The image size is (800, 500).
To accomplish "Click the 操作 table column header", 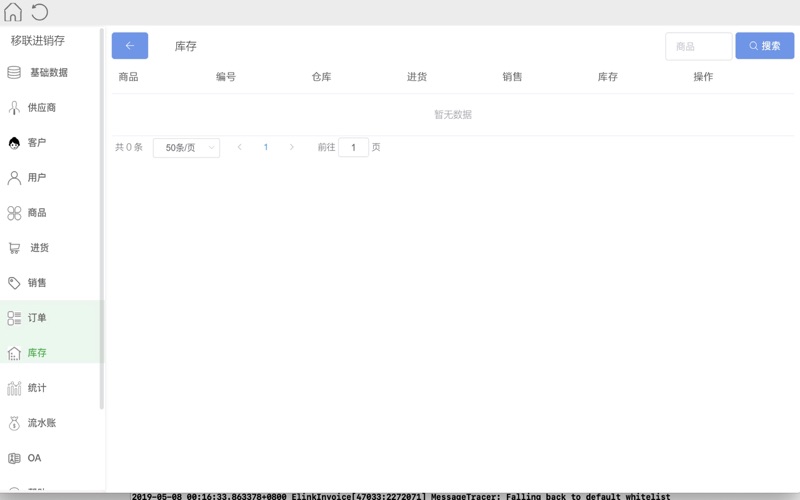I will [x=703, y=77].
